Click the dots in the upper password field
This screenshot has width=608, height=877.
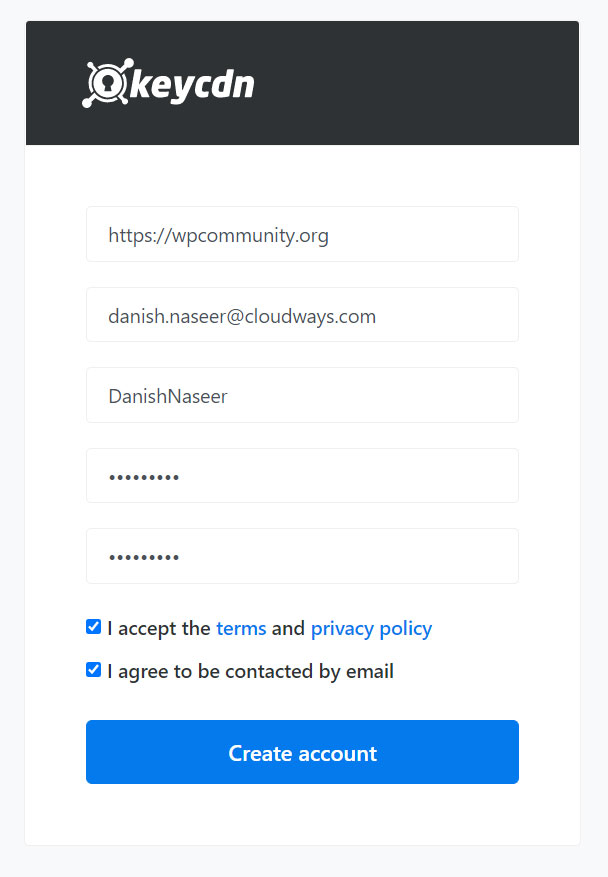pos(144,477)
